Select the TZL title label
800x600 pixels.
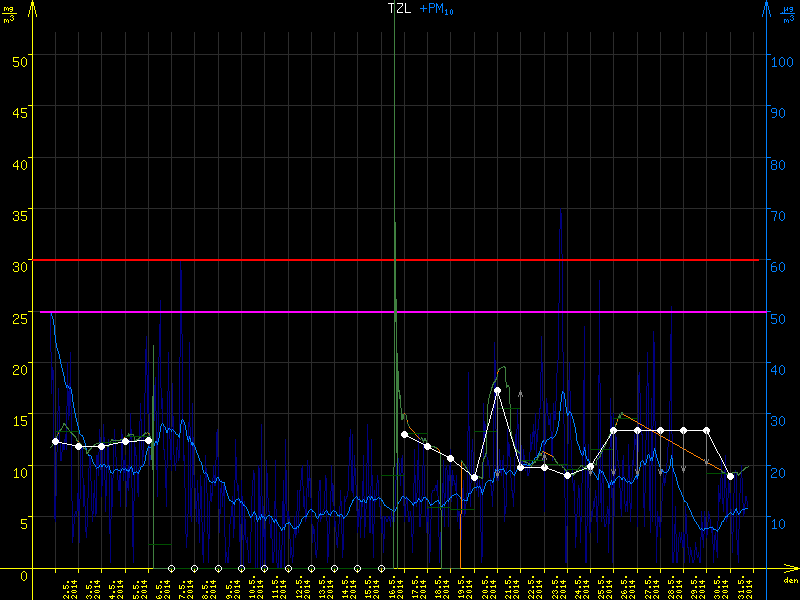click(x=399, y=8)
